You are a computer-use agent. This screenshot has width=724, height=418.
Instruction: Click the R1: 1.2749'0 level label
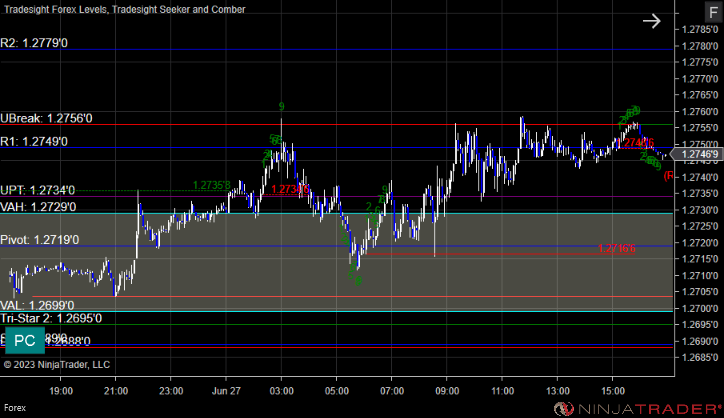(x=34, y=141)
